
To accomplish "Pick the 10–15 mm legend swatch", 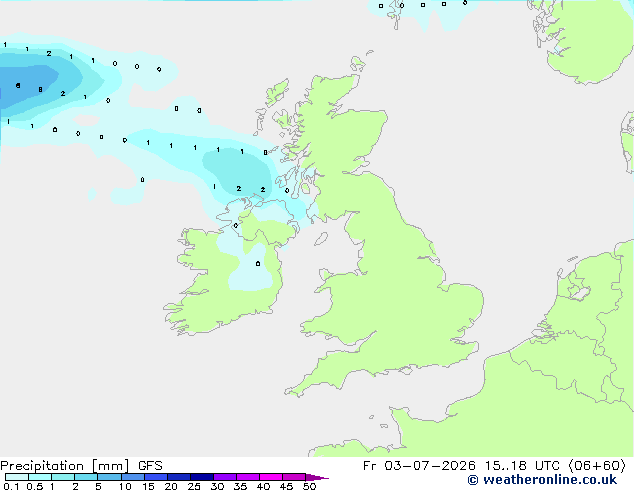I will click(133, 477).
